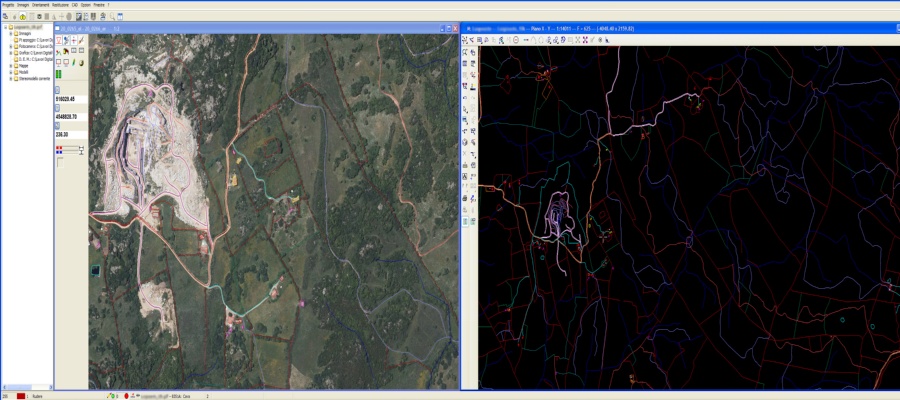Viewport: 900px width, 400px height.
Task: Click the yellow warning triangle toolbar icon
Action: point(22,16)
